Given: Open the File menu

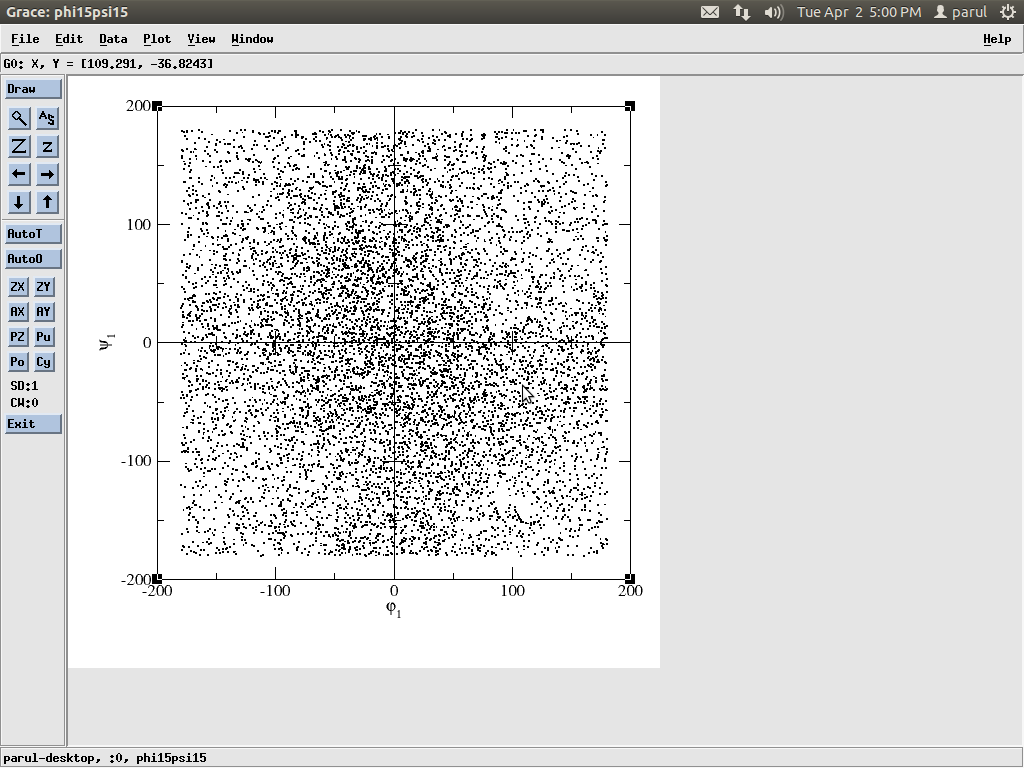Looking at the screenshot, I should (25, 39).
